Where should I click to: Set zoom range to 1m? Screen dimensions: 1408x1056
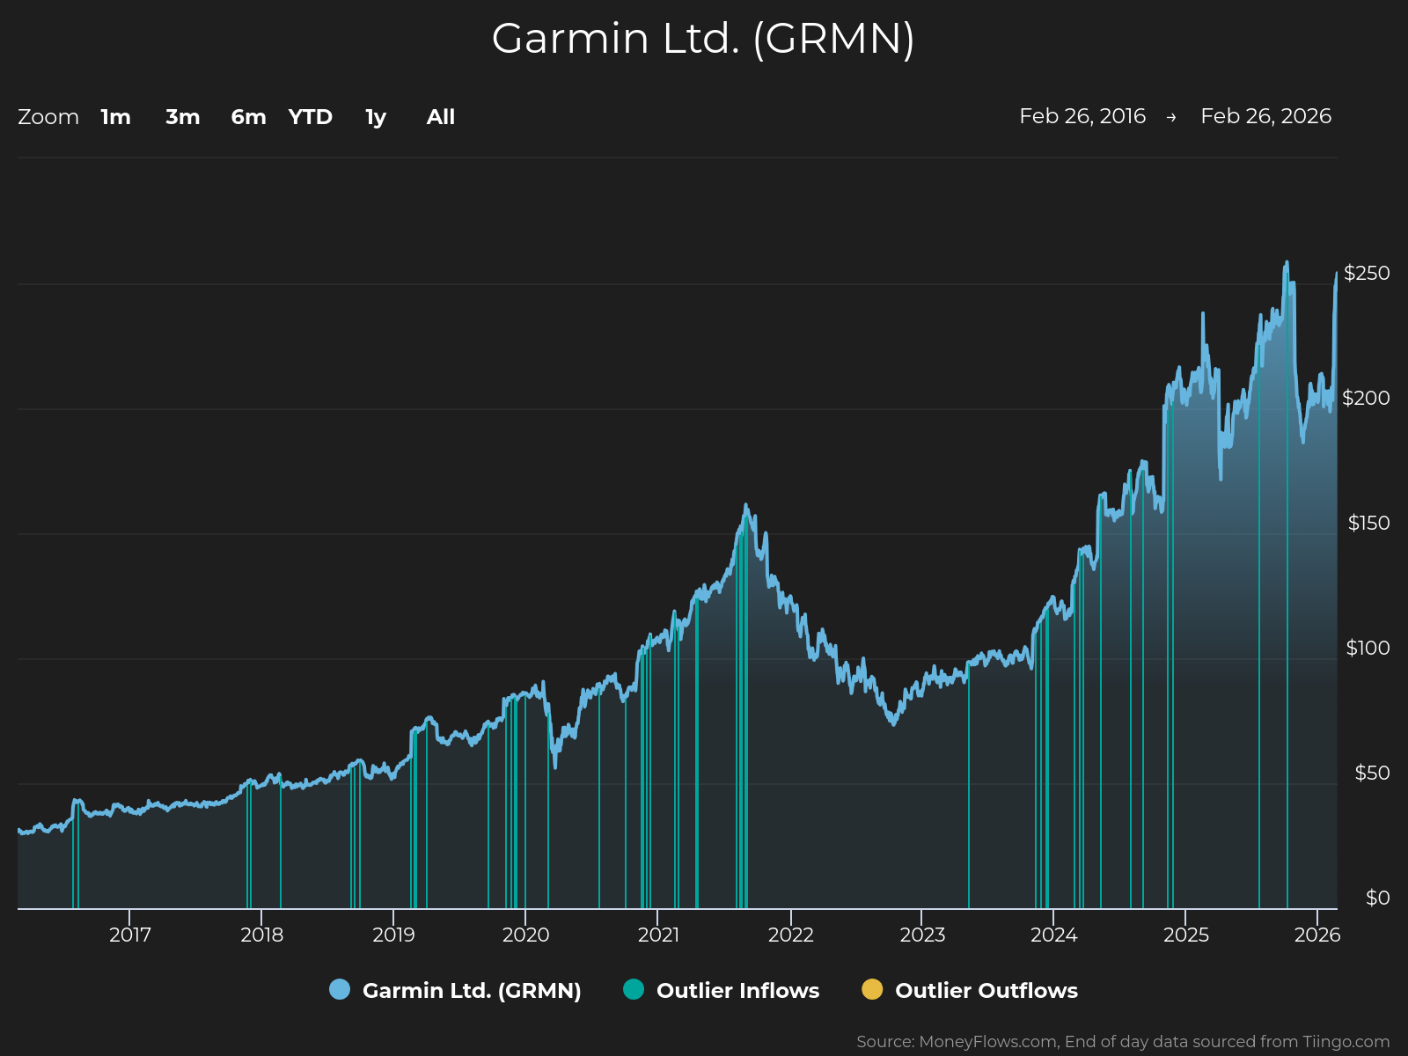coord(116,117)
